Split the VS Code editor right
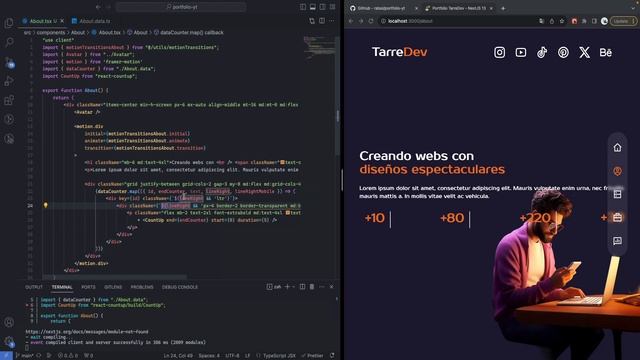 point(322,21)
